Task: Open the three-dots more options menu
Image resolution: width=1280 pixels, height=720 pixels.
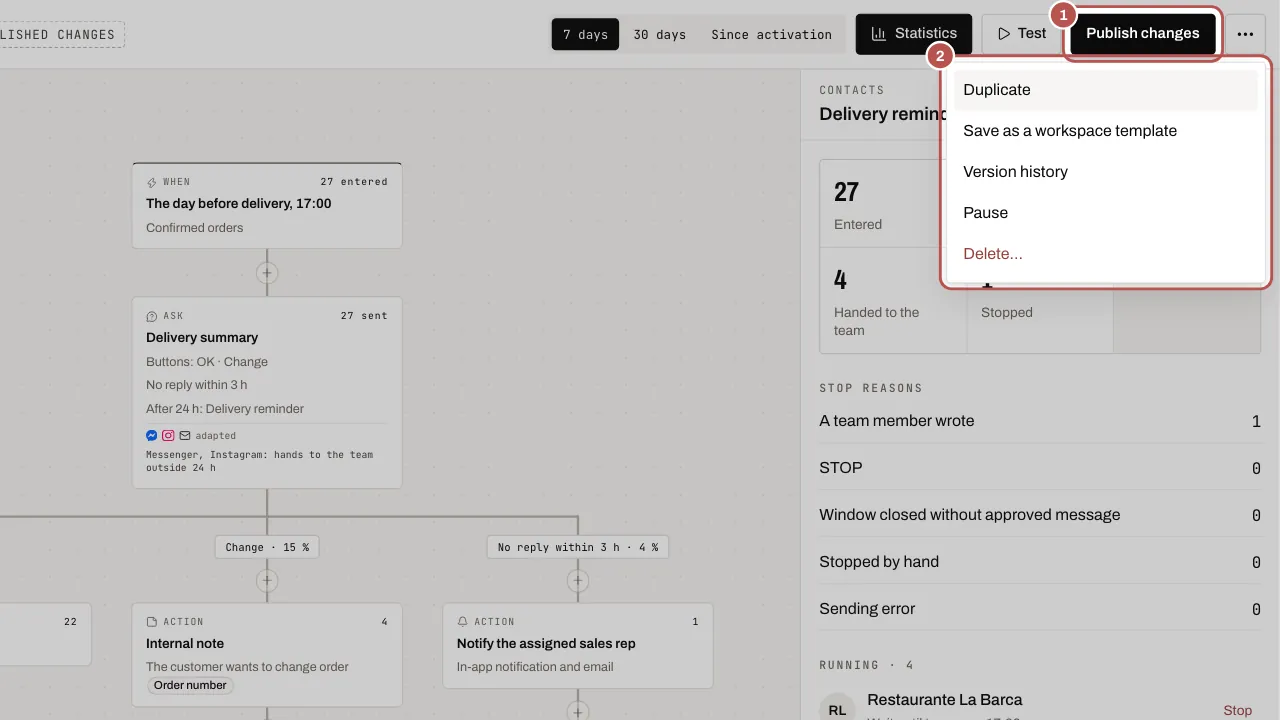Action: click(1245, 34)
